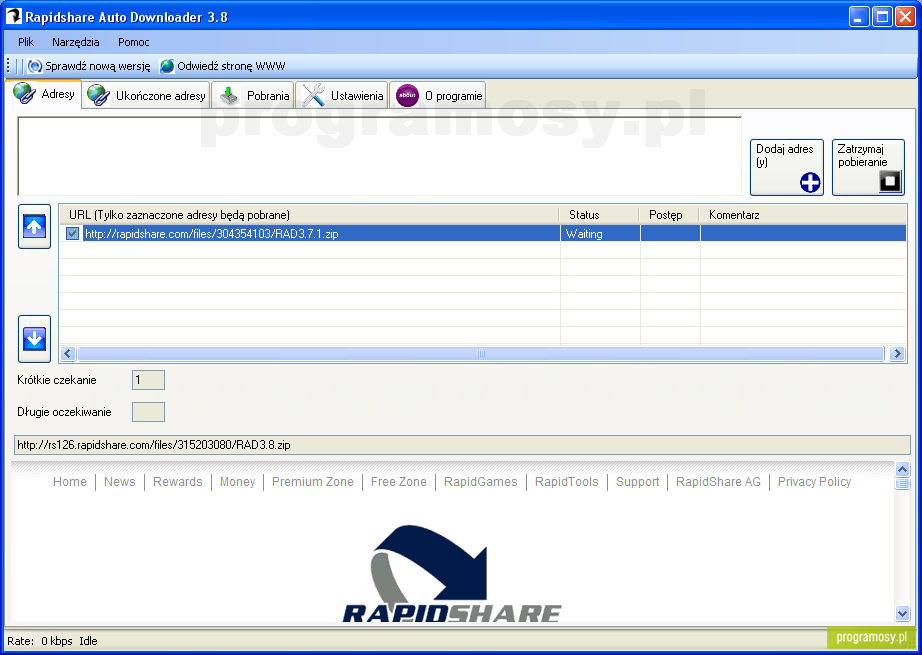The height and width of the screenshot is (655, 922).
Task: Click the horizontal scrollbar thumb of URL list
Action: click(x=480, y=353)
